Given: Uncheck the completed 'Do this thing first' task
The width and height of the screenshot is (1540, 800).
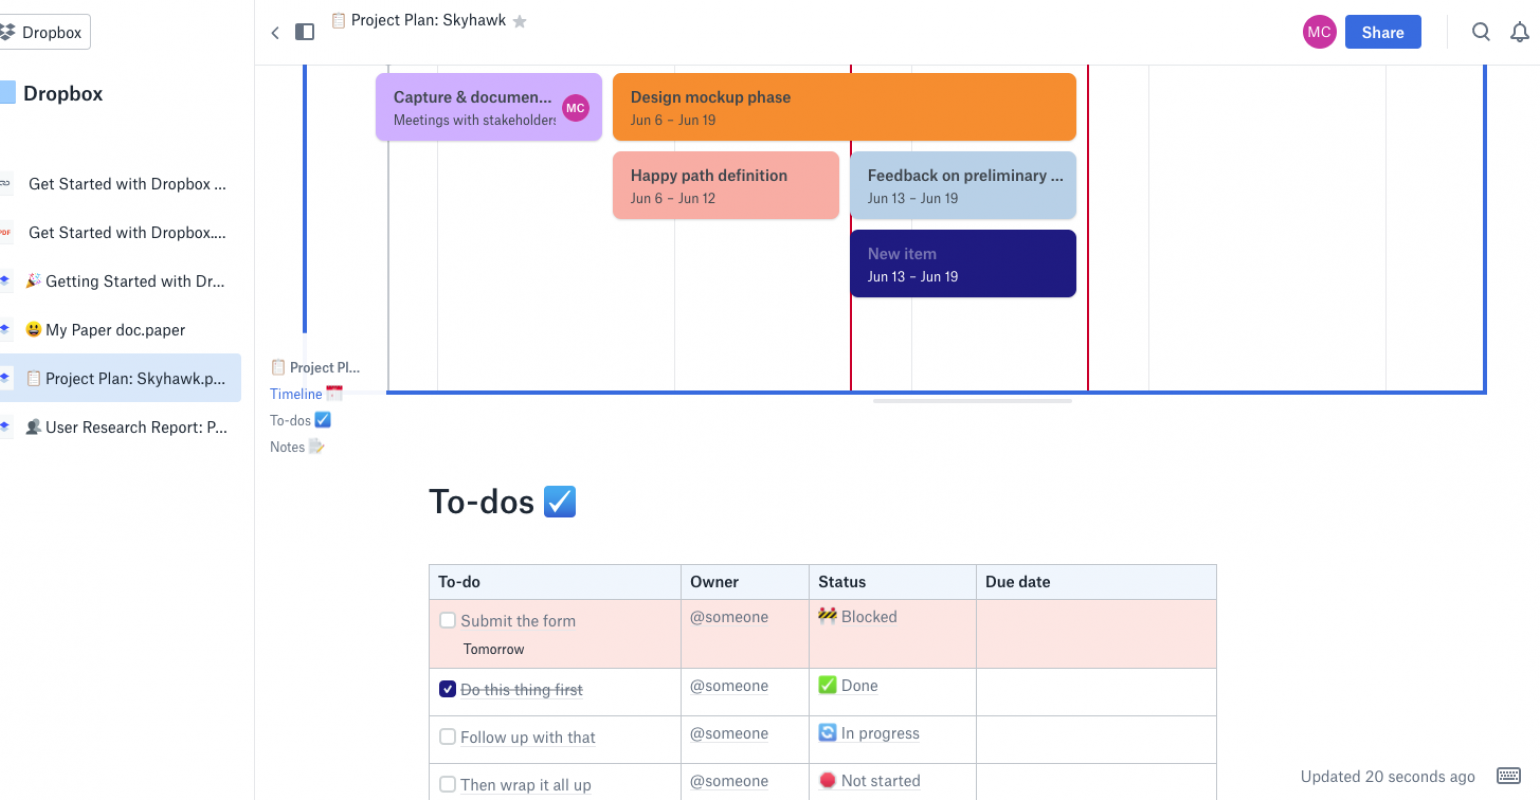Looking at the screenshot, I should point(447,688).
